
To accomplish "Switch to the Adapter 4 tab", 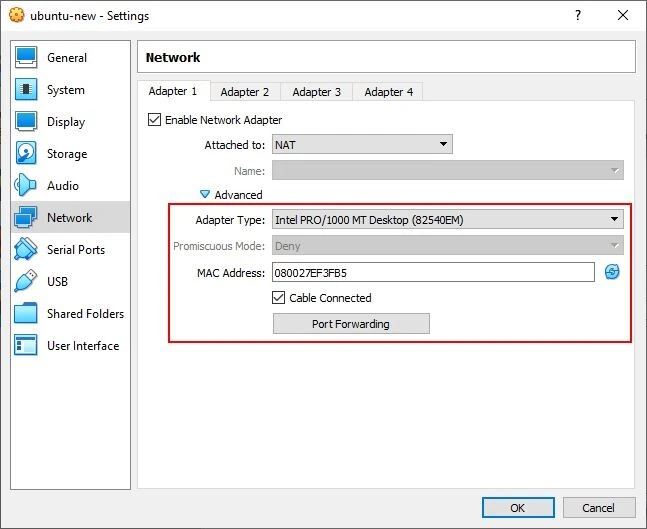I will pos(388,92).
